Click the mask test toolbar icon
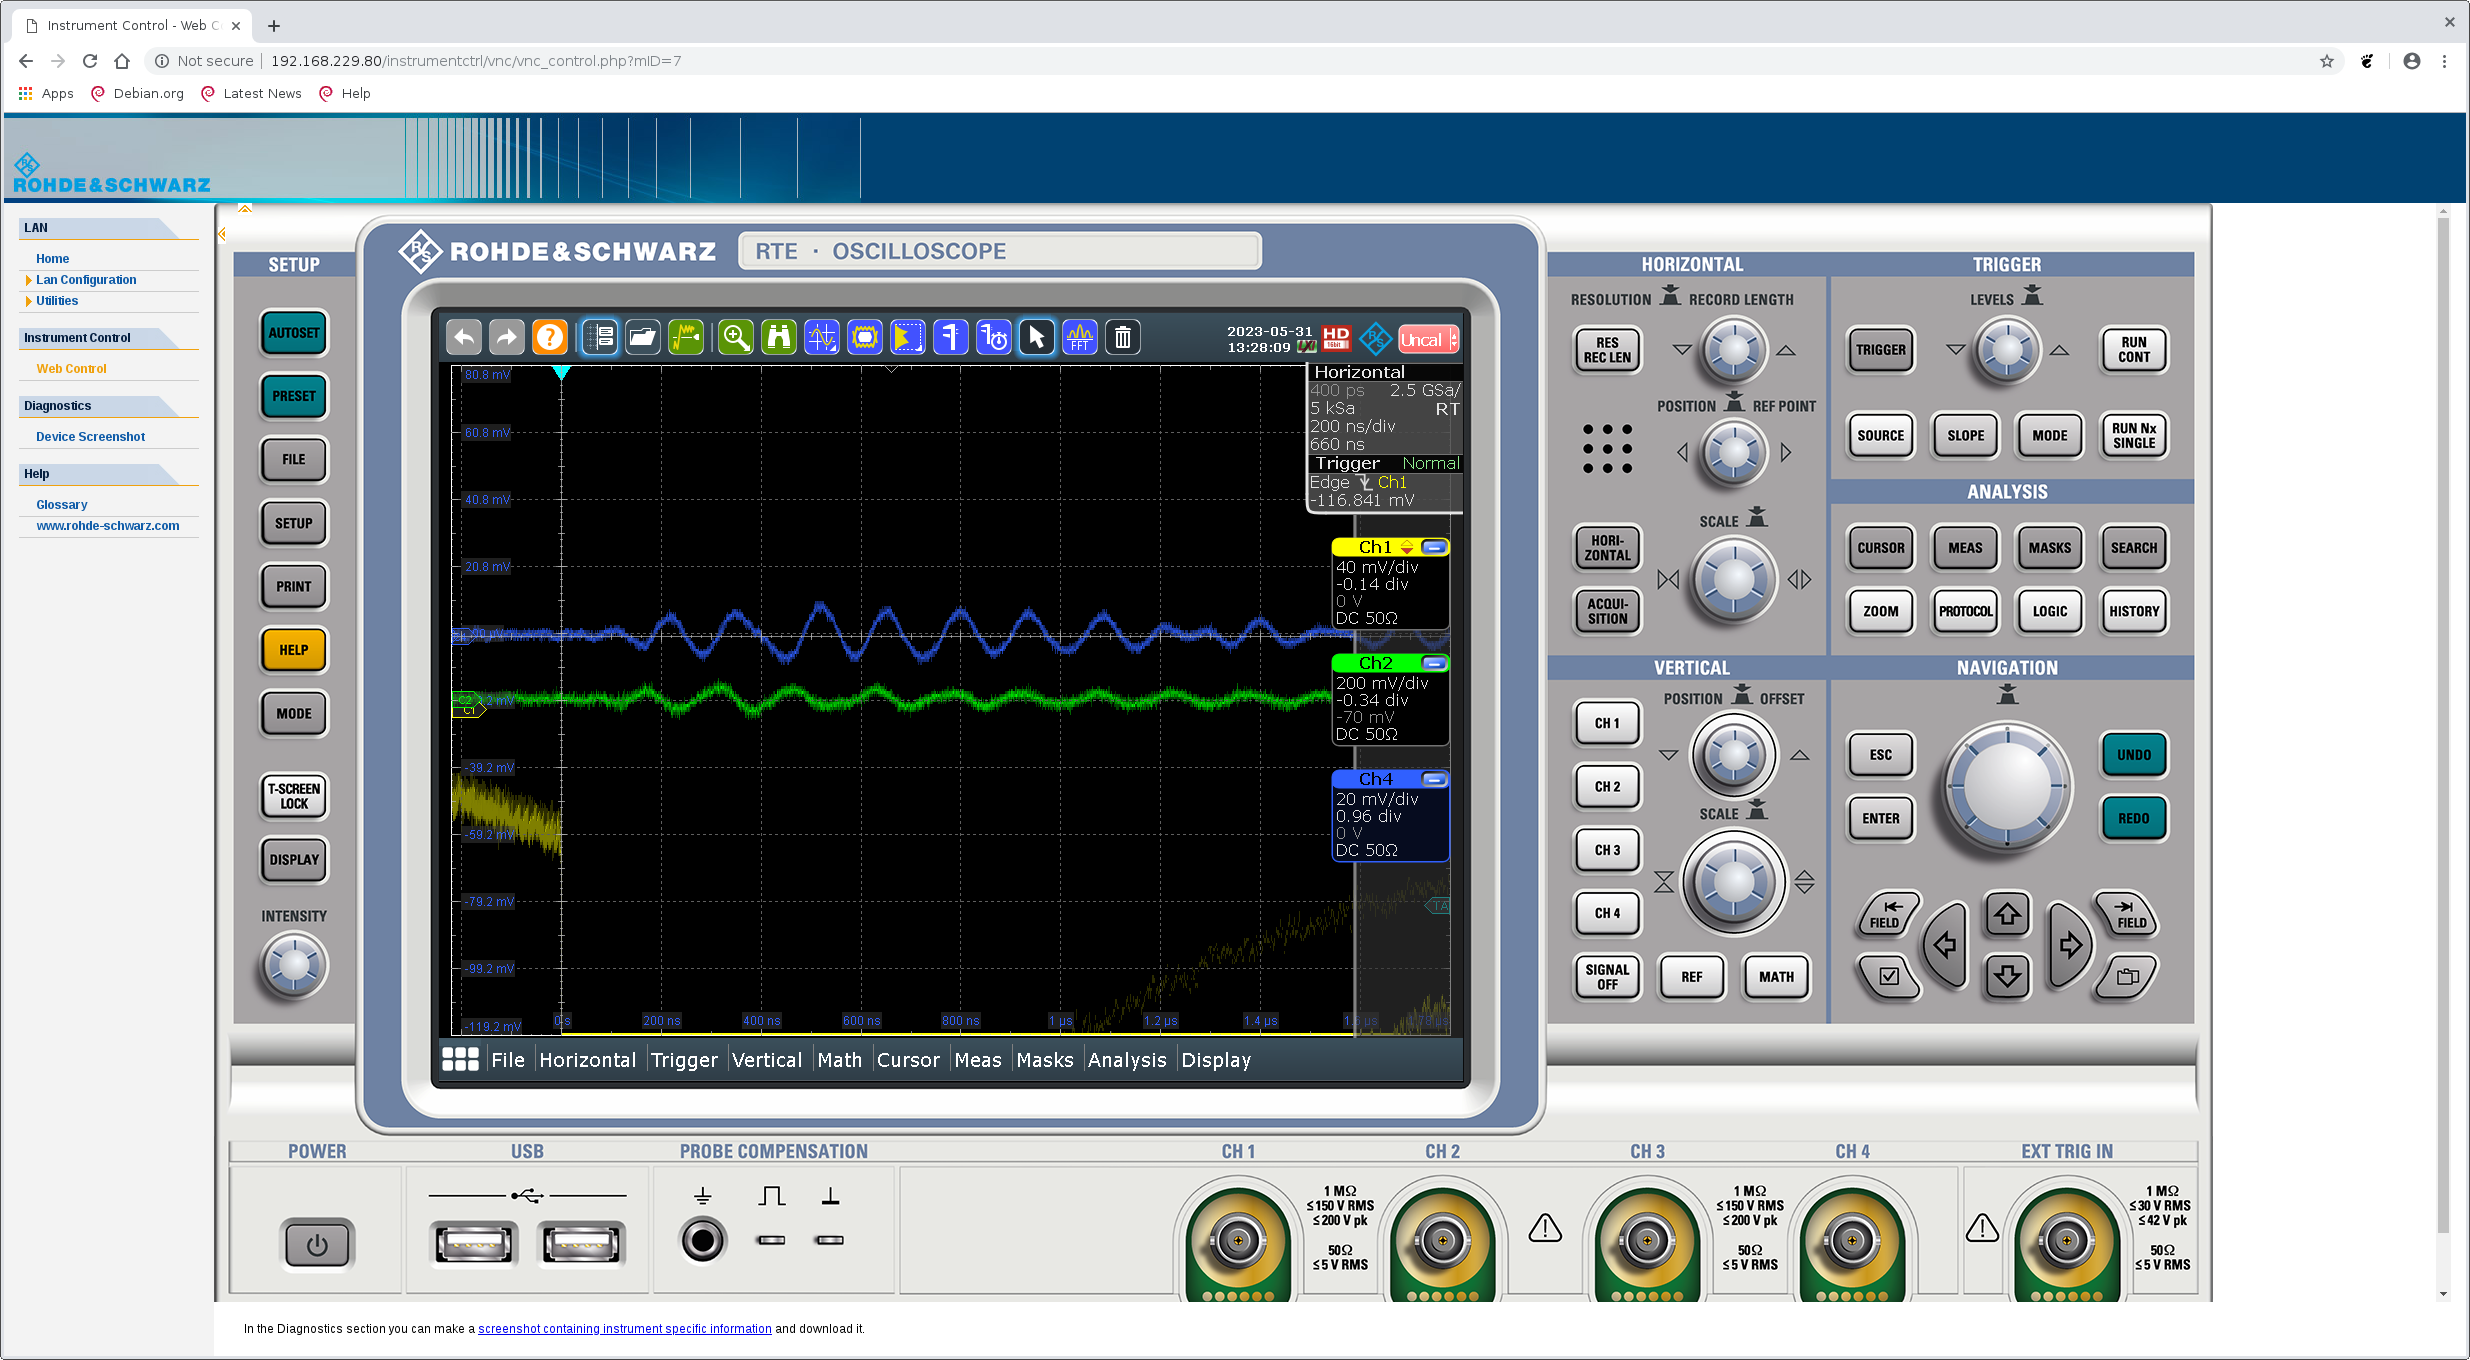Viewport: 2470px width, 1360px height. tap(865, 338)
